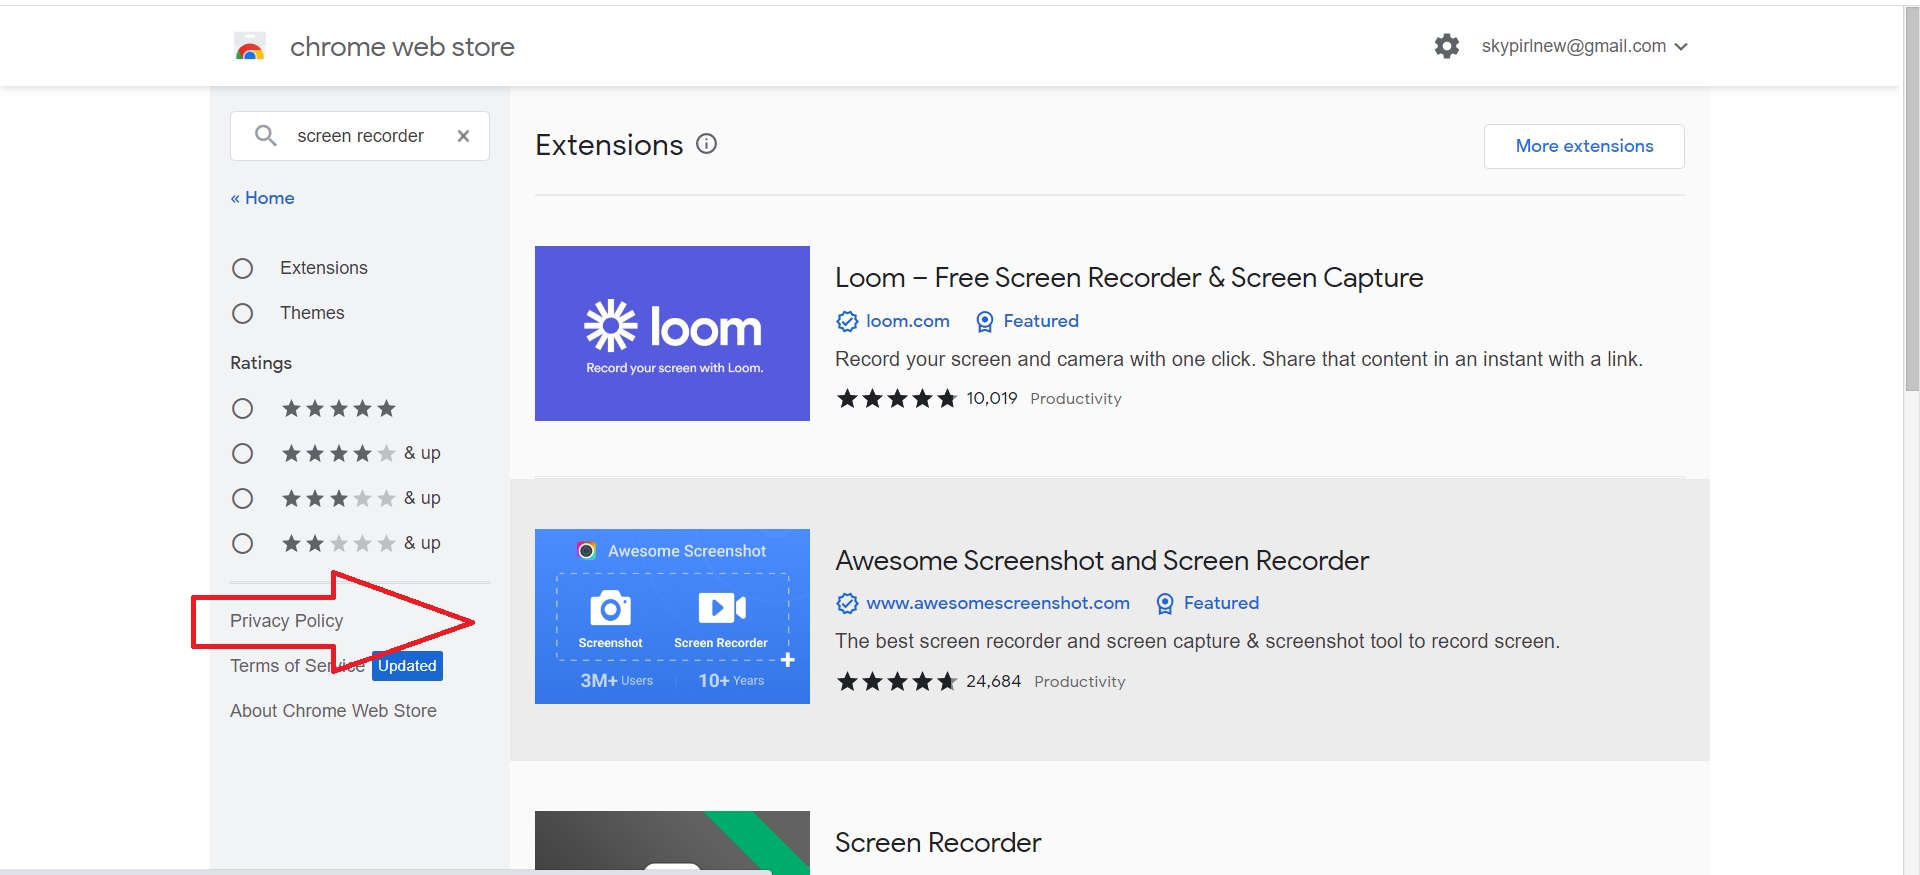The height and width of the screenshot is (875, 1920).
Task: Clear the screen recorder search text
Action: click(463, 136)
